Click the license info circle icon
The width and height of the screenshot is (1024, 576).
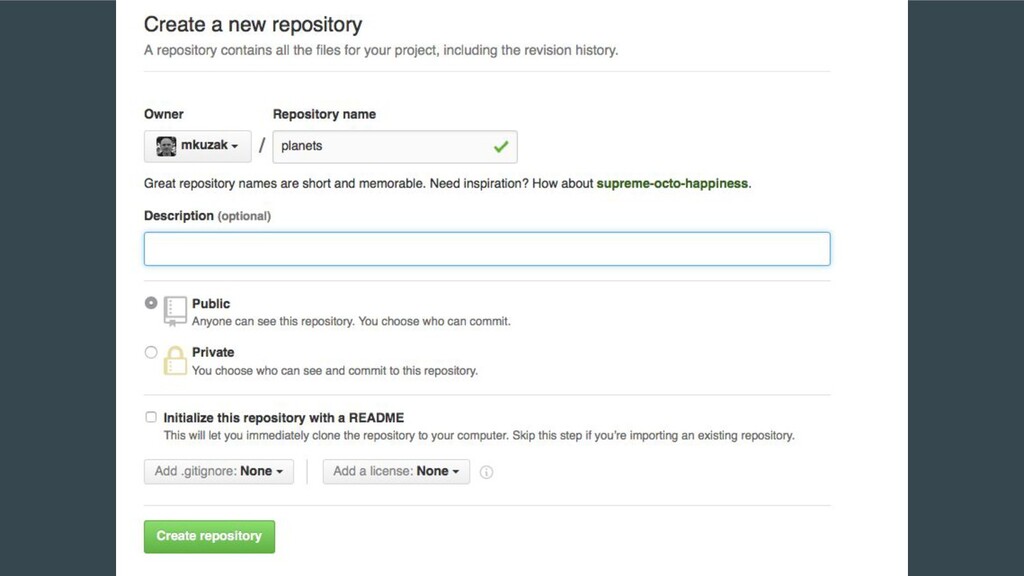click(x=487, y=472)
